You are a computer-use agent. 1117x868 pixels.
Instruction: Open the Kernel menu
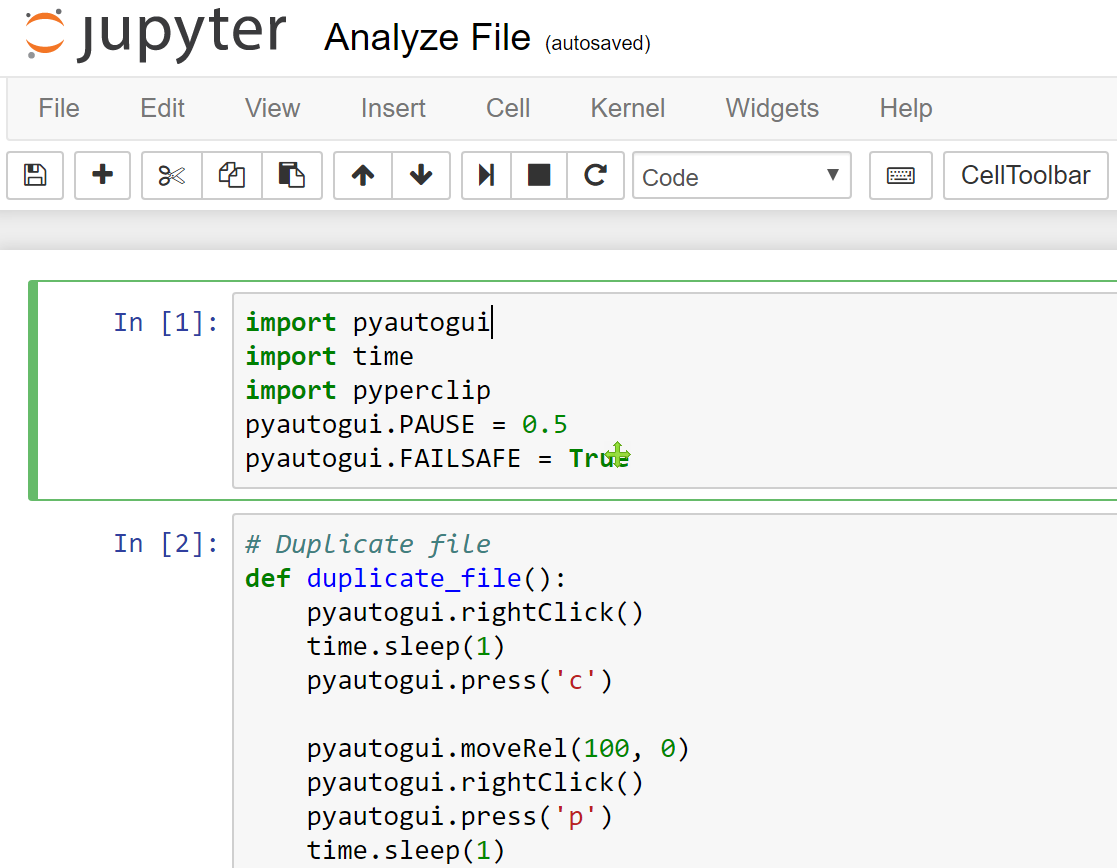click(627, 108)
